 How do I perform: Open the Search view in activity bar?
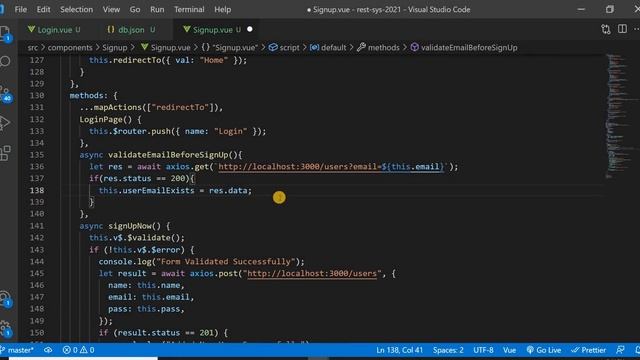coord(5,62)
